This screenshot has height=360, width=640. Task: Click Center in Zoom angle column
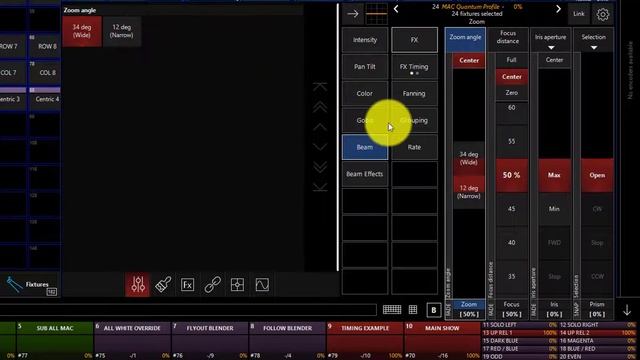click(469, 60)
